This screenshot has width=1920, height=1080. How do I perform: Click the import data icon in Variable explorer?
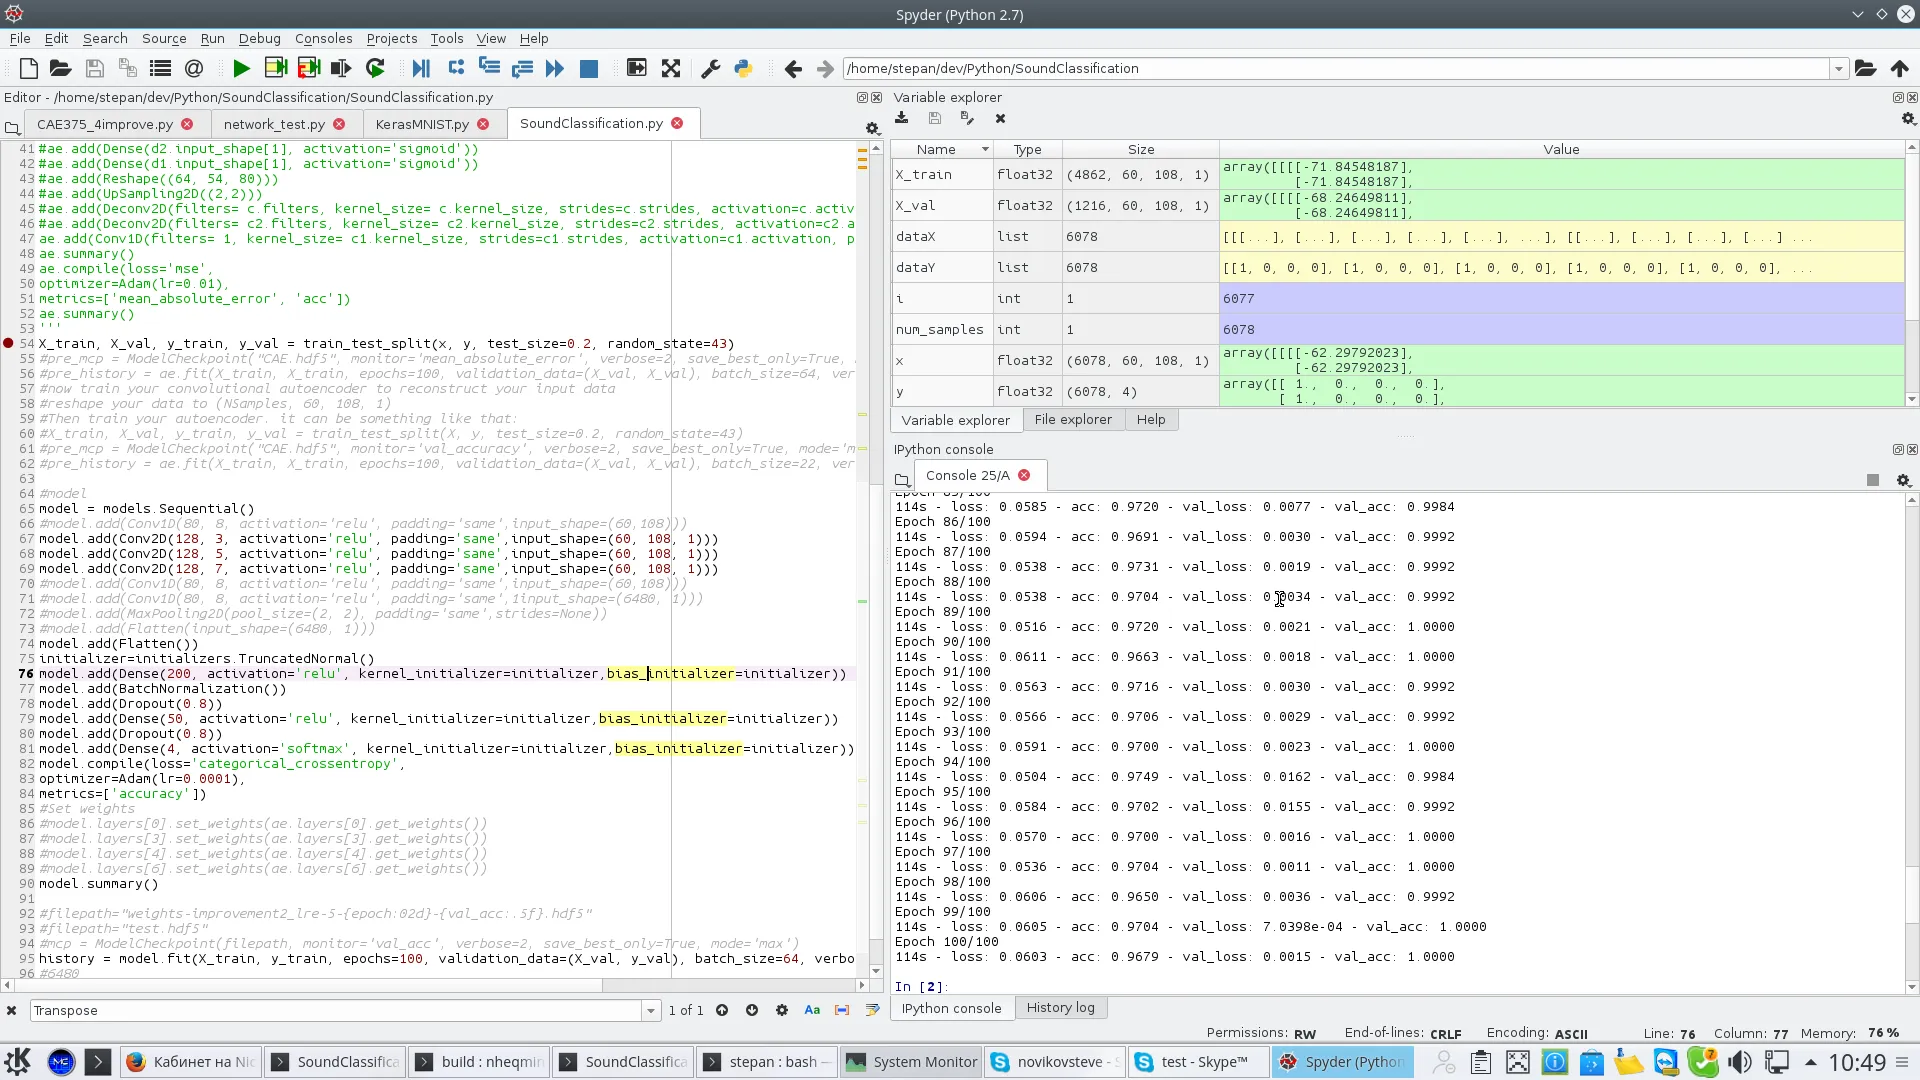click(x=902, y=118)
